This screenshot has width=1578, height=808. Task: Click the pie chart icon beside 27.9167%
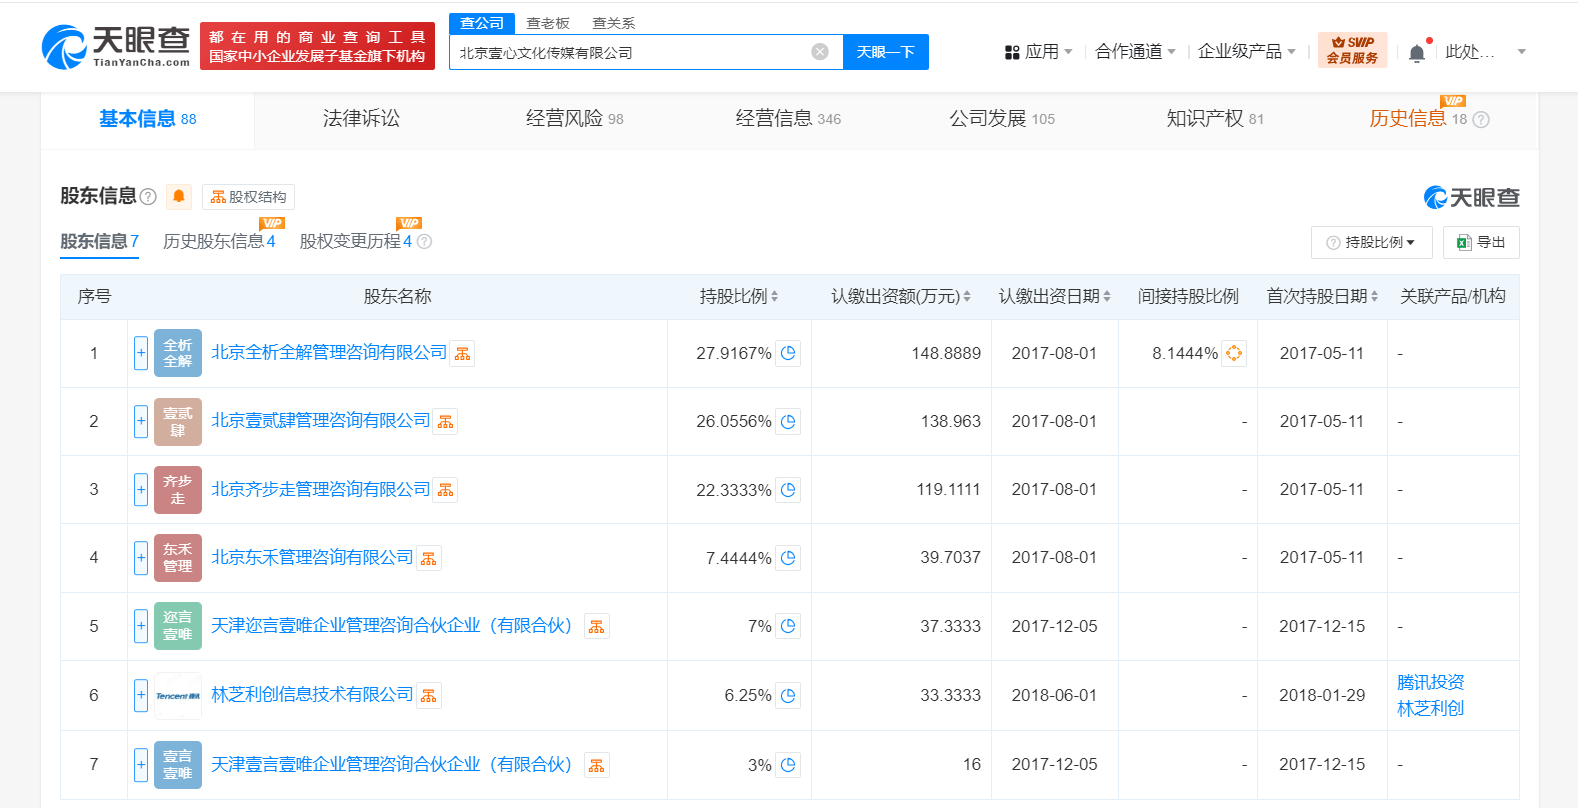788,353
